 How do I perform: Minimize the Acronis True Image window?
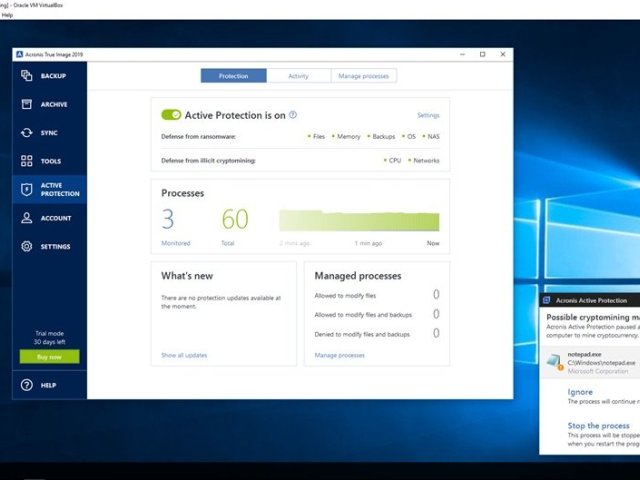tap(462, 54)
